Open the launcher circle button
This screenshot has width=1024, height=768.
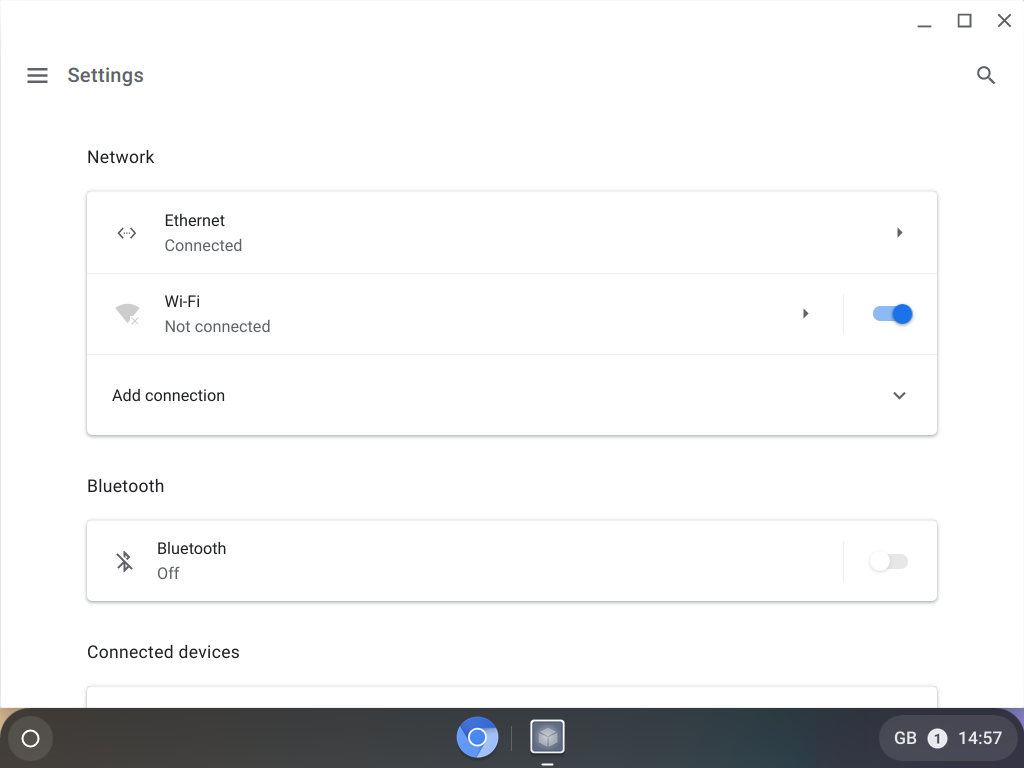coord(30,739)
